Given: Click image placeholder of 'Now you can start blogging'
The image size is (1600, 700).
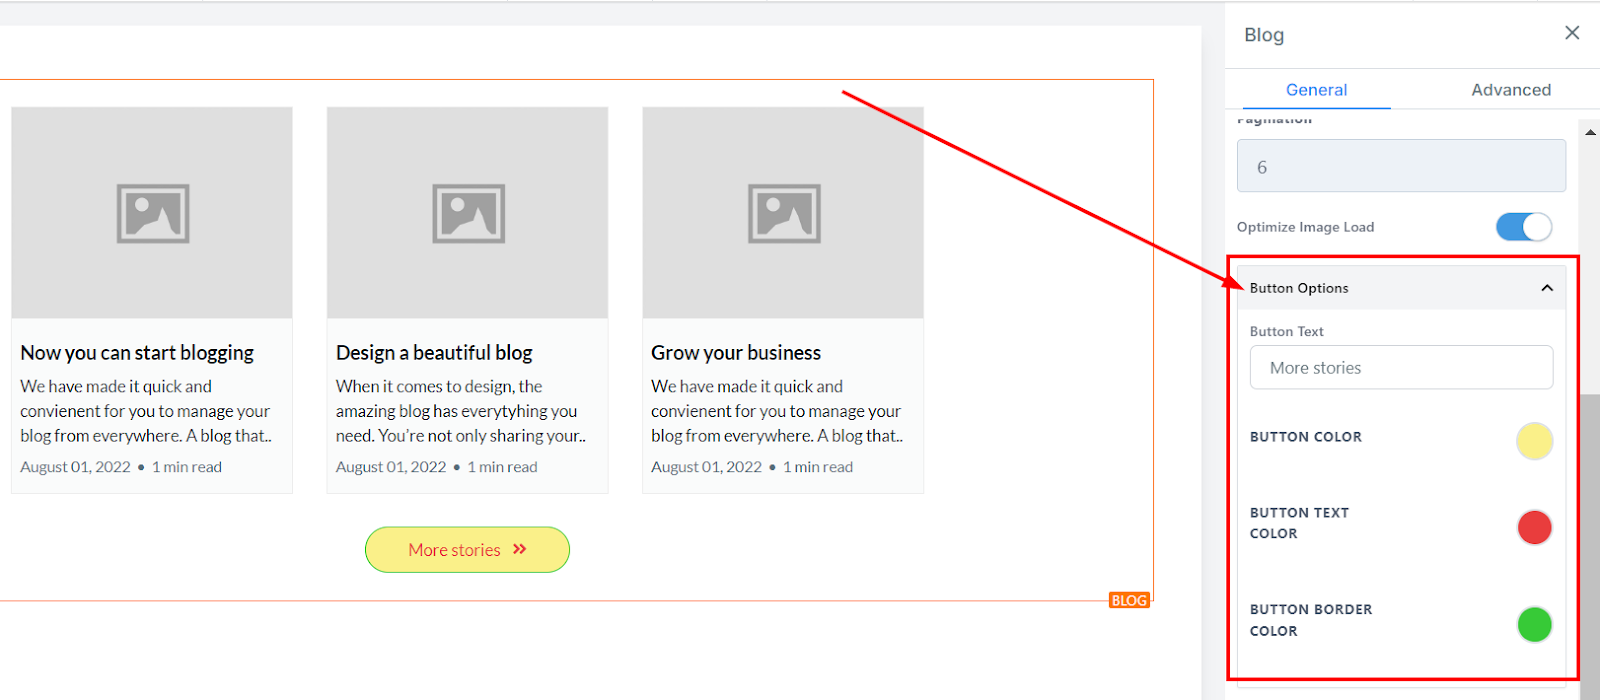Looking at the screenshot, I should [x=152, y=213].
